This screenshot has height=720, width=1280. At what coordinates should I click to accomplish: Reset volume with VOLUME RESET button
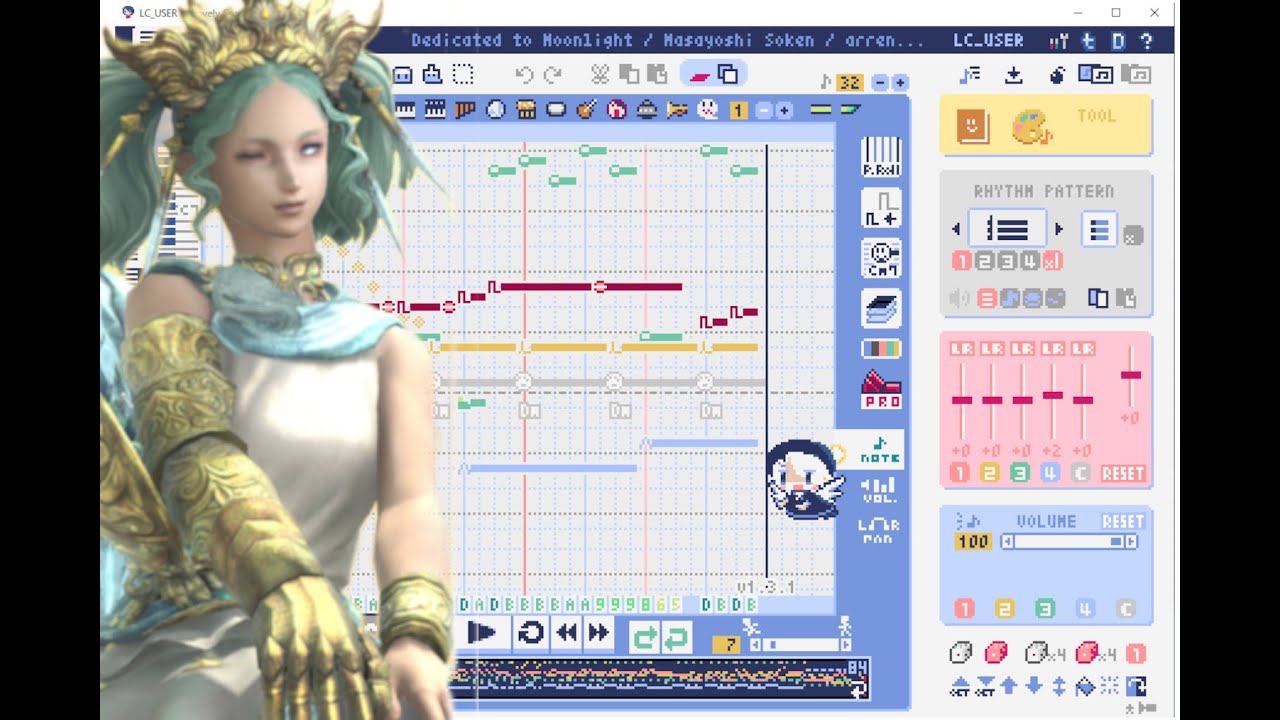point(1123,521)
